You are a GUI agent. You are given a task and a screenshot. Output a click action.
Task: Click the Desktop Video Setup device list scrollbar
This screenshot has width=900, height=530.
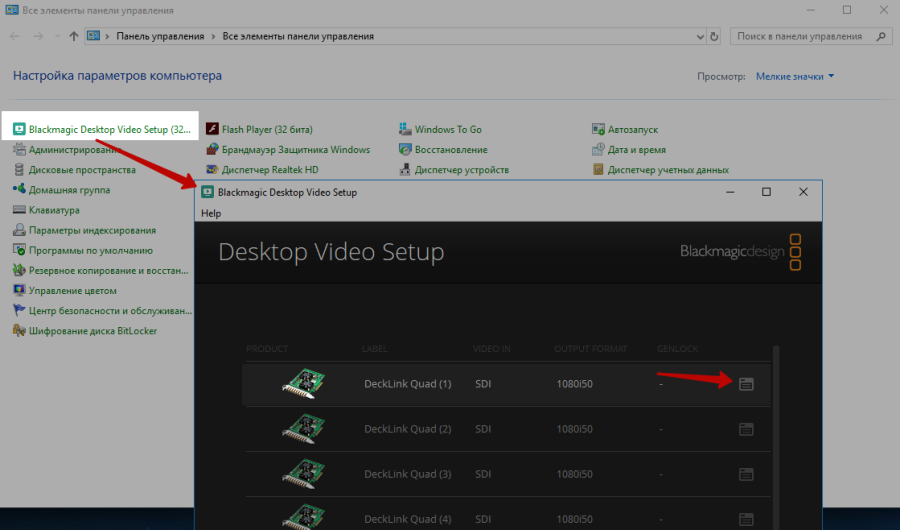coord(777,436)
